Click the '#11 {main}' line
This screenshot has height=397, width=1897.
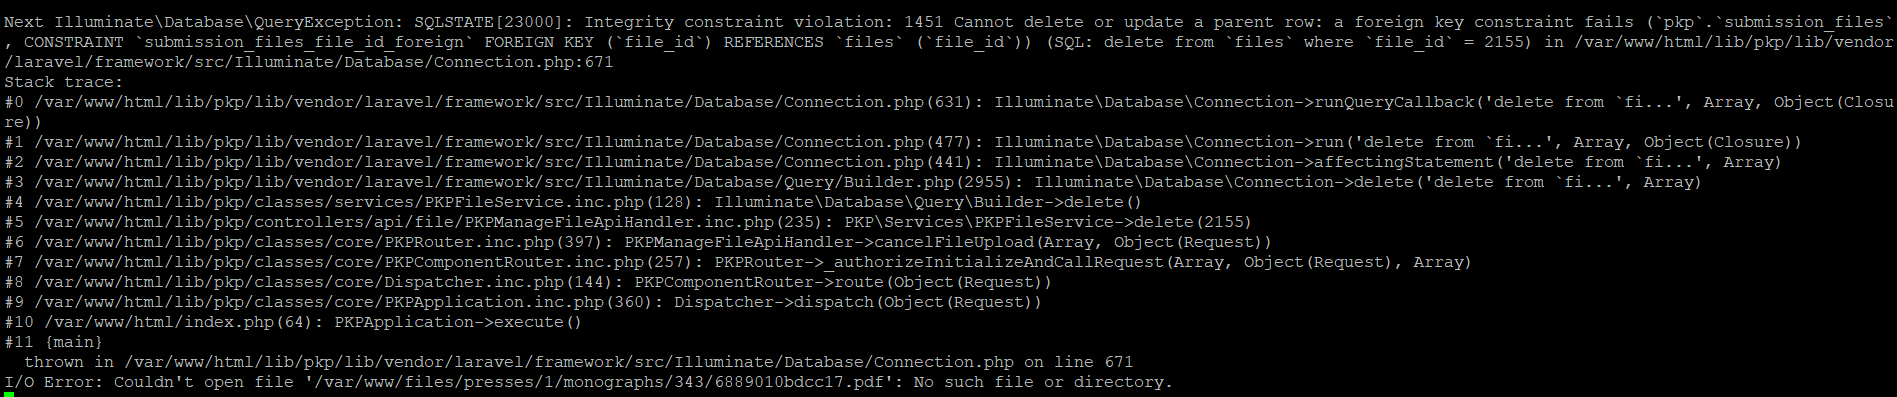point(54,342)
